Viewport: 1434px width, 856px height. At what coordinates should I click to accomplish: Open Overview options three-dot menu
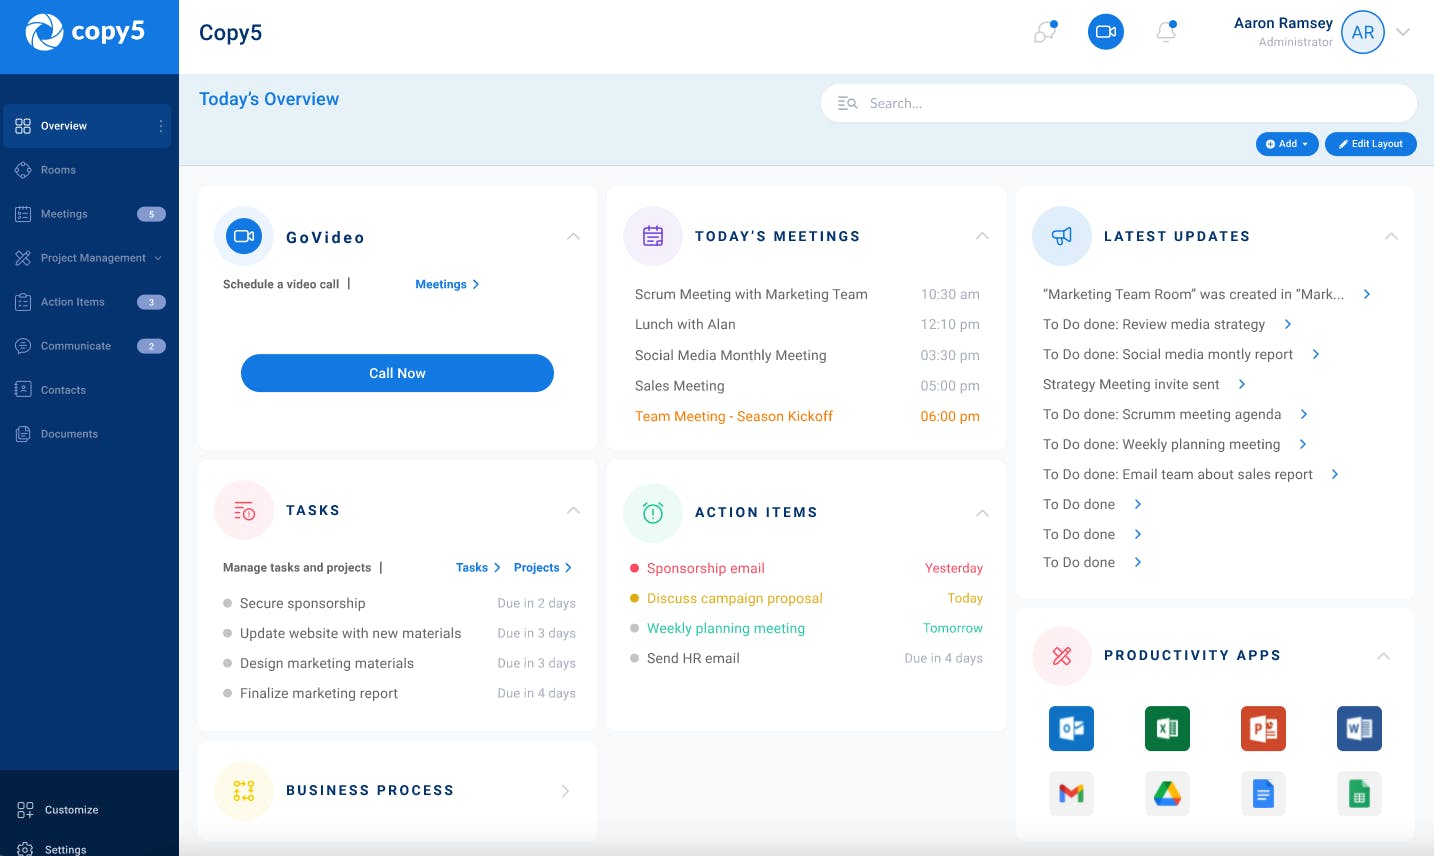[x=161, y=126]
